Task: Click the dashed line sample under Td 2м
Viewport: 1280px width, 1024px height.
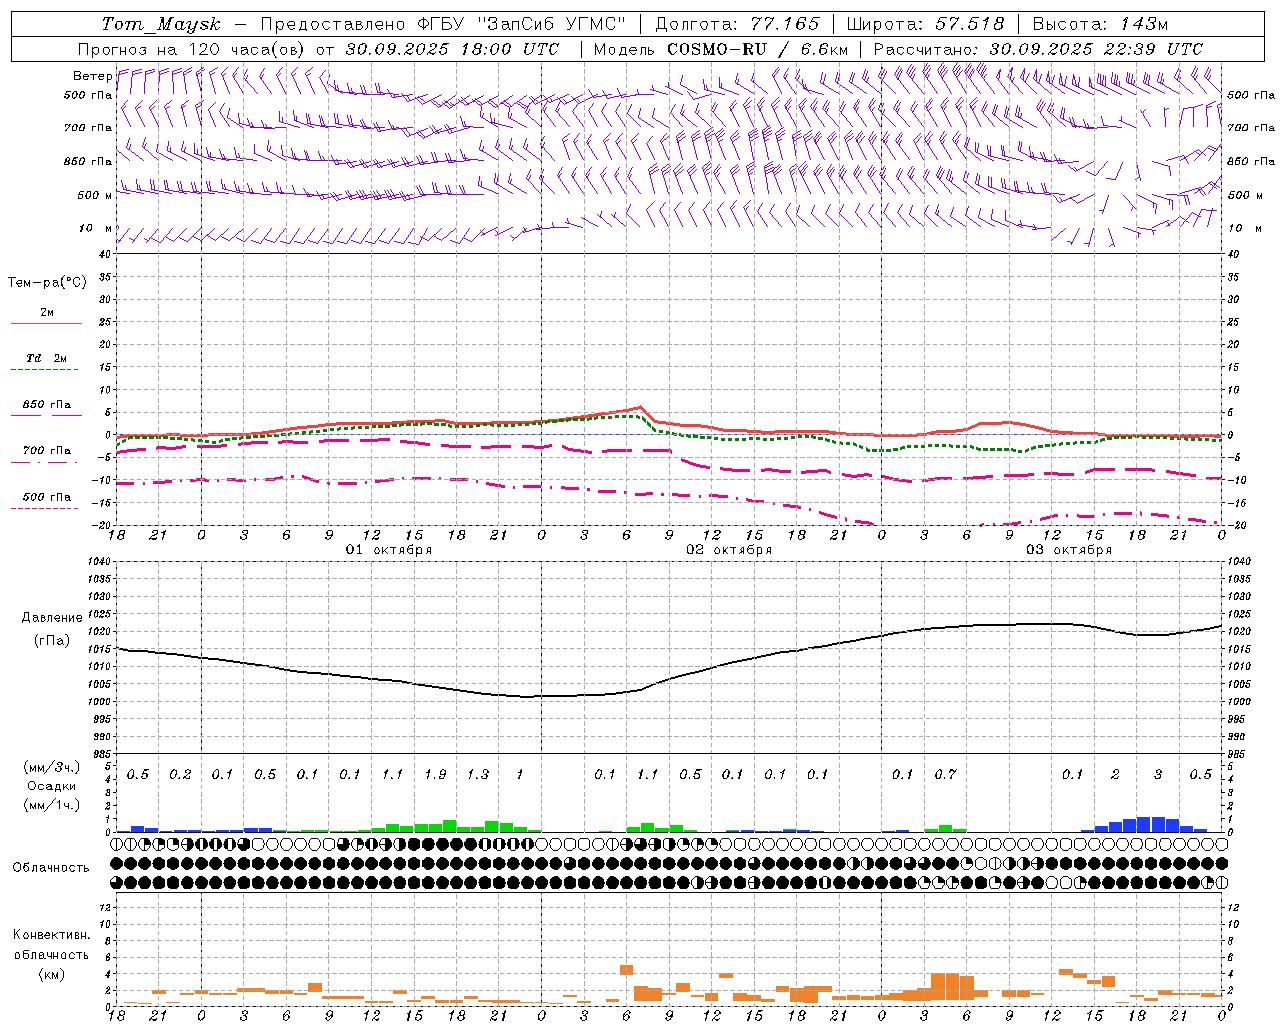Action: click(x=45, y=370)
